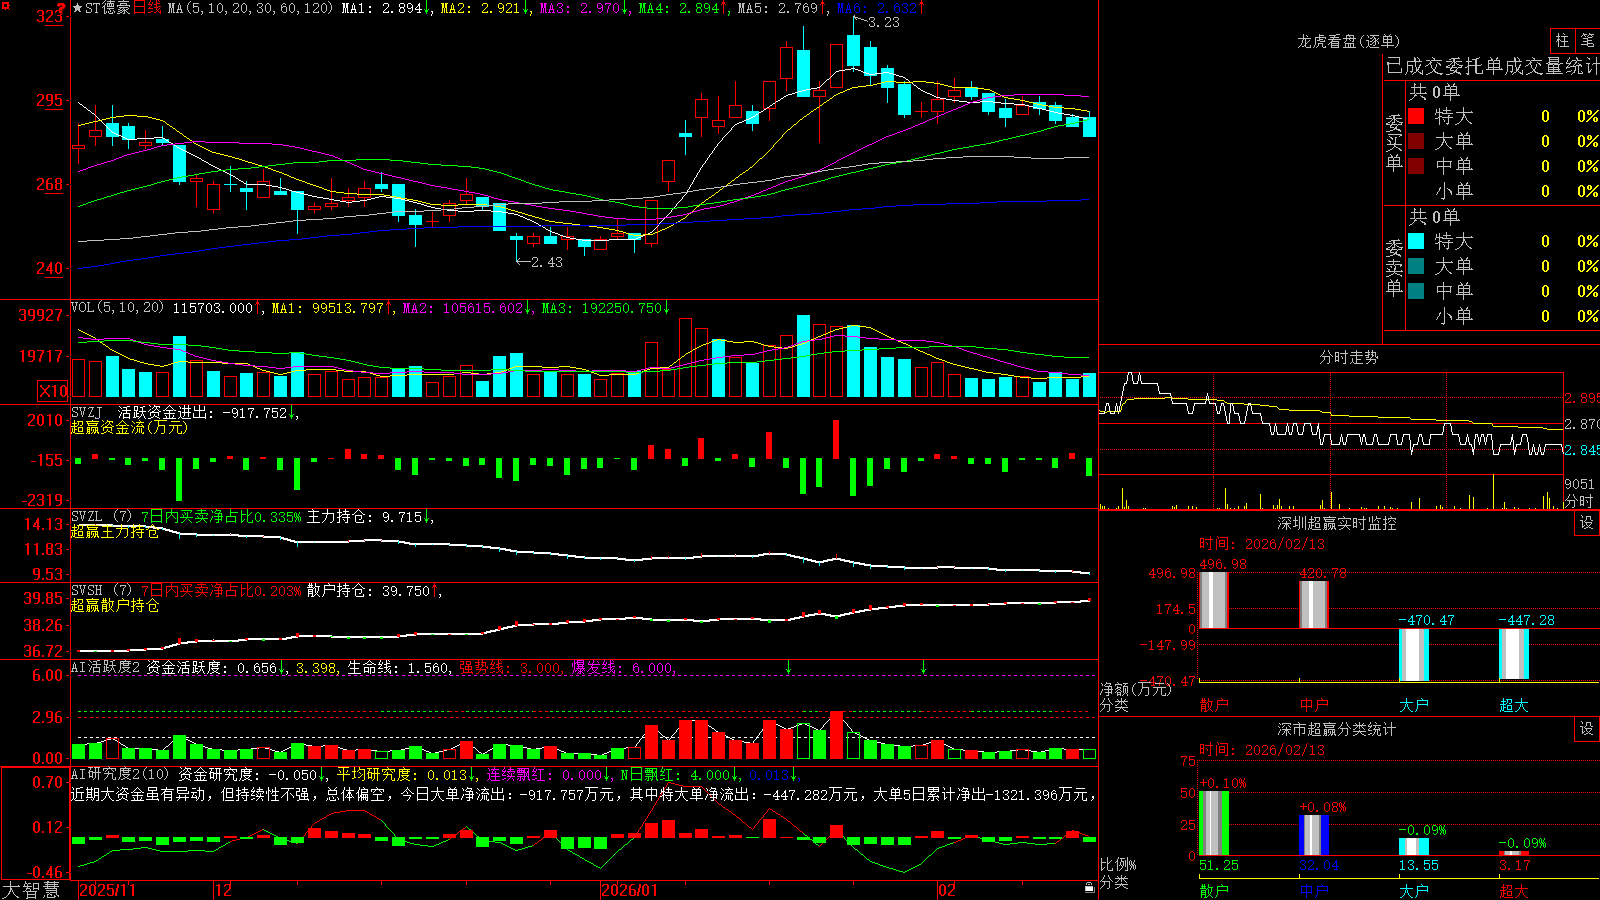Viewport: 1600px width, 900px height.
Task: Open 设 settings for 深市超赢分类统计 panel
Action: tap(1587, 729)
